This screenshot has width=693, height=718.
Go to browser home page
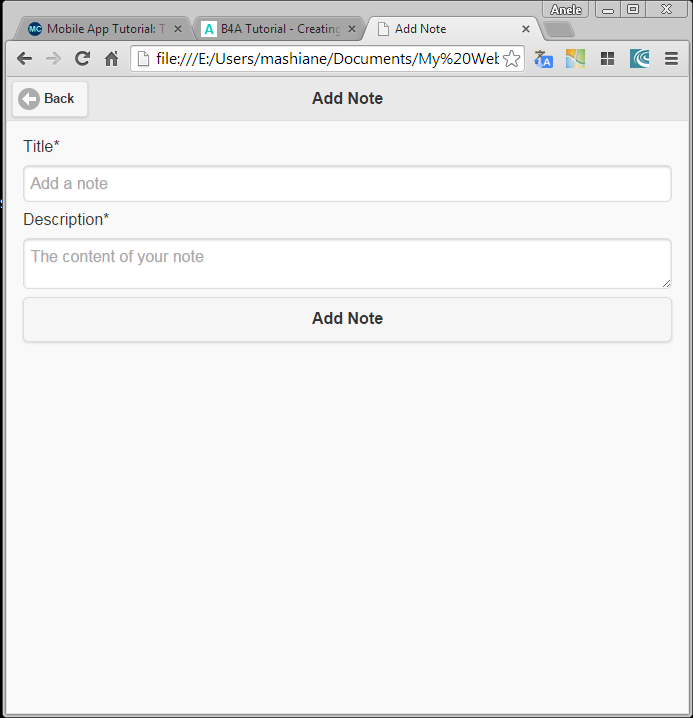(111, 59)
